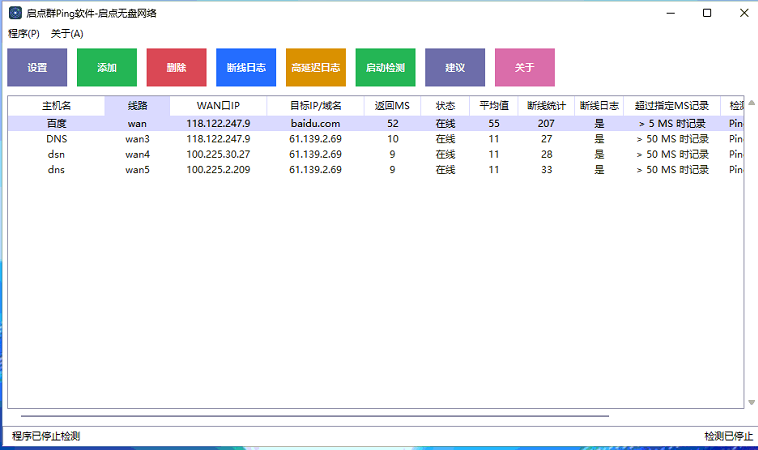Image resolution: width=758 pixels, height=450 pixels.
Task: Click the 207 disconnect count cell
Action: pos(546,124)
